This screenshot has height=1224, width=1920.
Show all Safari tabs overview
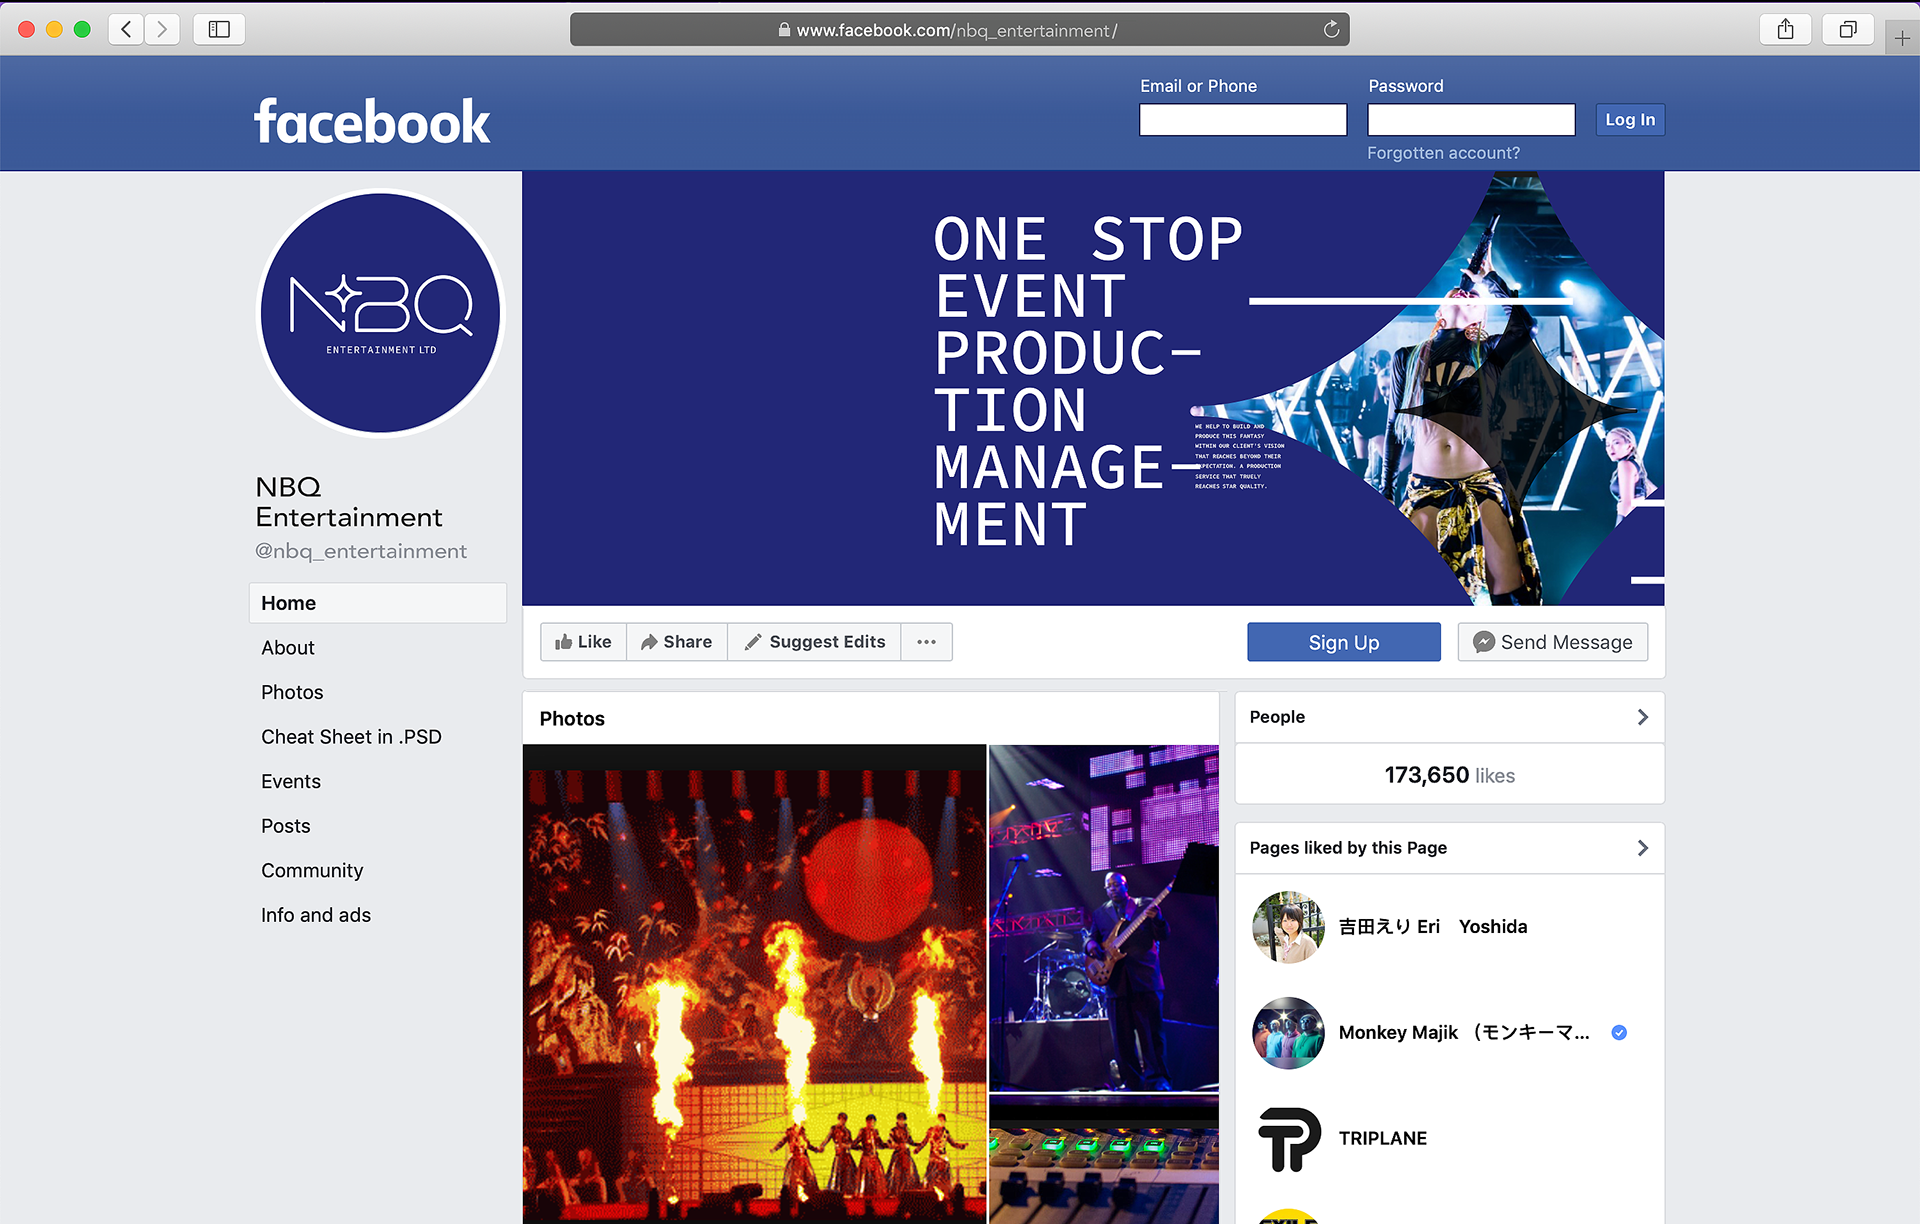pos(1848,29)
